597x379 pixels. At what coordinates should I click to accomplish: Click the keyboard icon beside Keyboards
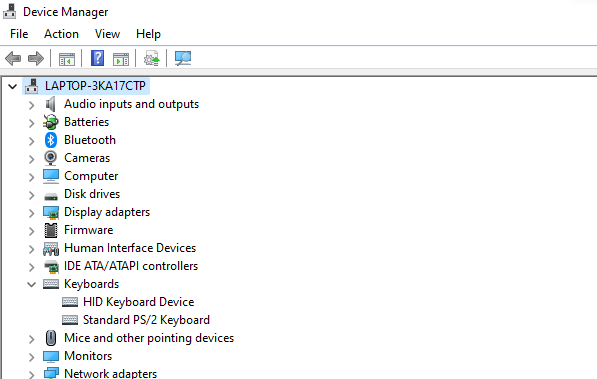[x=51, y=284]
